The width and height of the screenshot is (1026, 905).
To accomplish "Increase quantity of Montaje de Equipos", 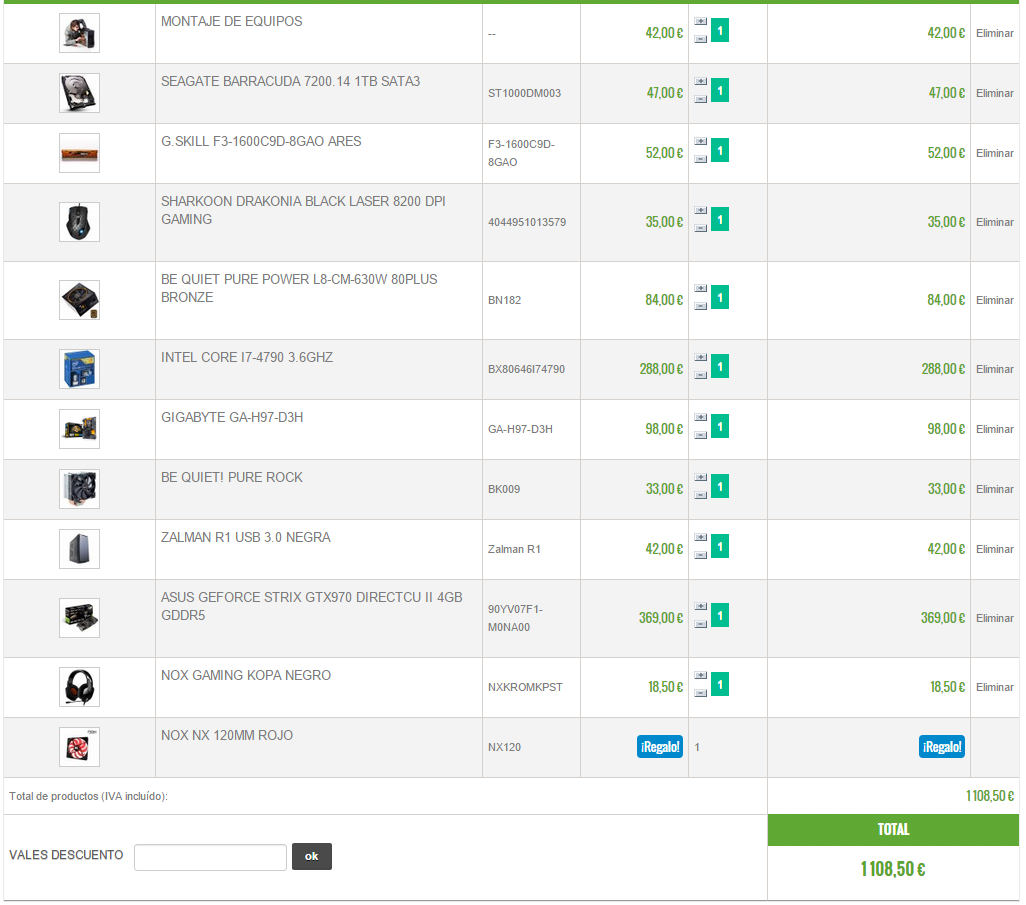I will tap(700, 21).
